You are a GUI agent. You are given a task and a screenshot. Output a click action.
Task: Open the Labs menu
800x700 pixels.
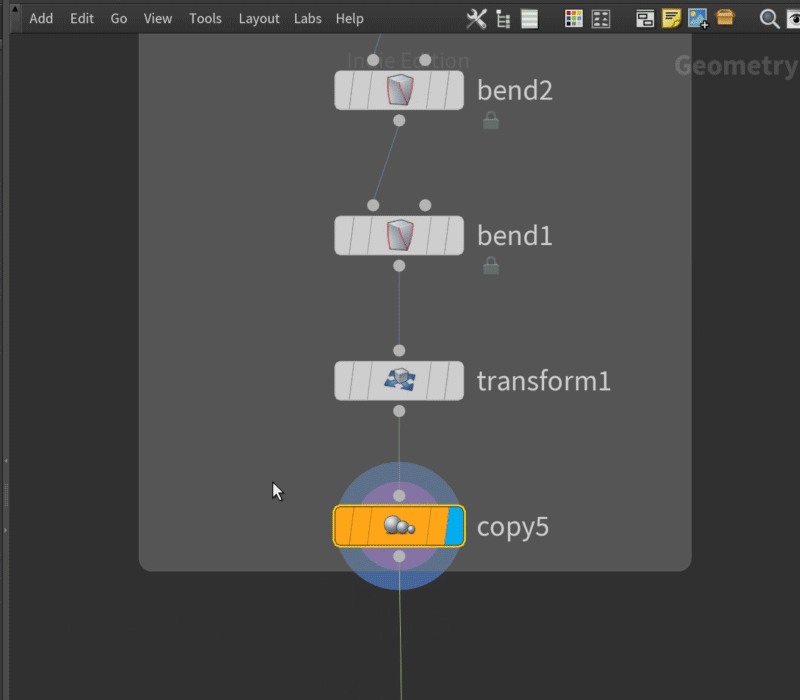pyautogui.click(x=308, y=19)
